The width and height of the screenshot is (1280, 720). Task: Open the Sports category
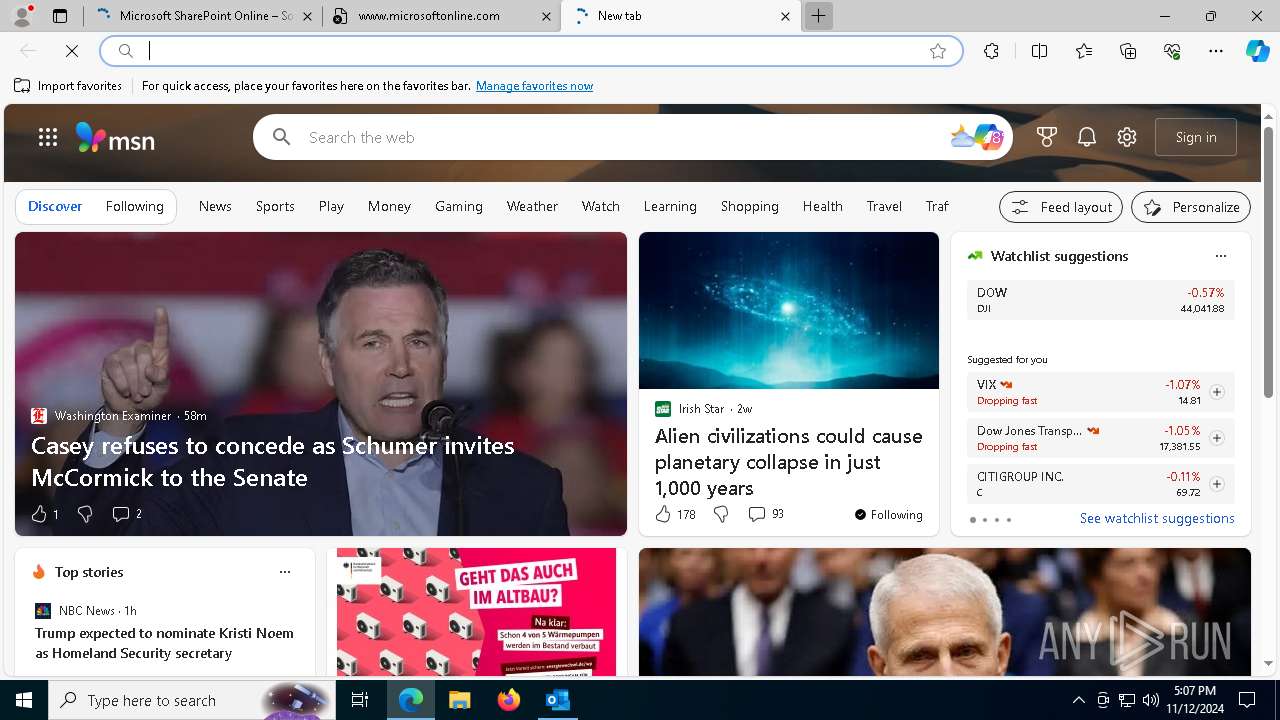tap(275, 206)
